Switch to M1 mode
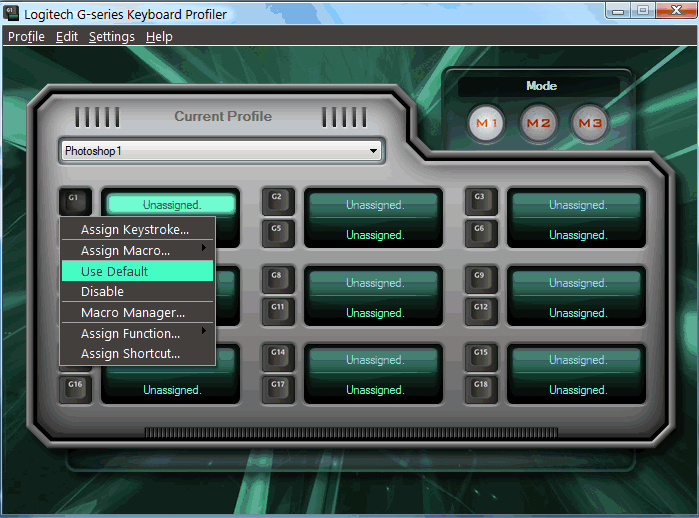Screen dimensions: 699x518 pyautogui.click(x=486, y=123)
